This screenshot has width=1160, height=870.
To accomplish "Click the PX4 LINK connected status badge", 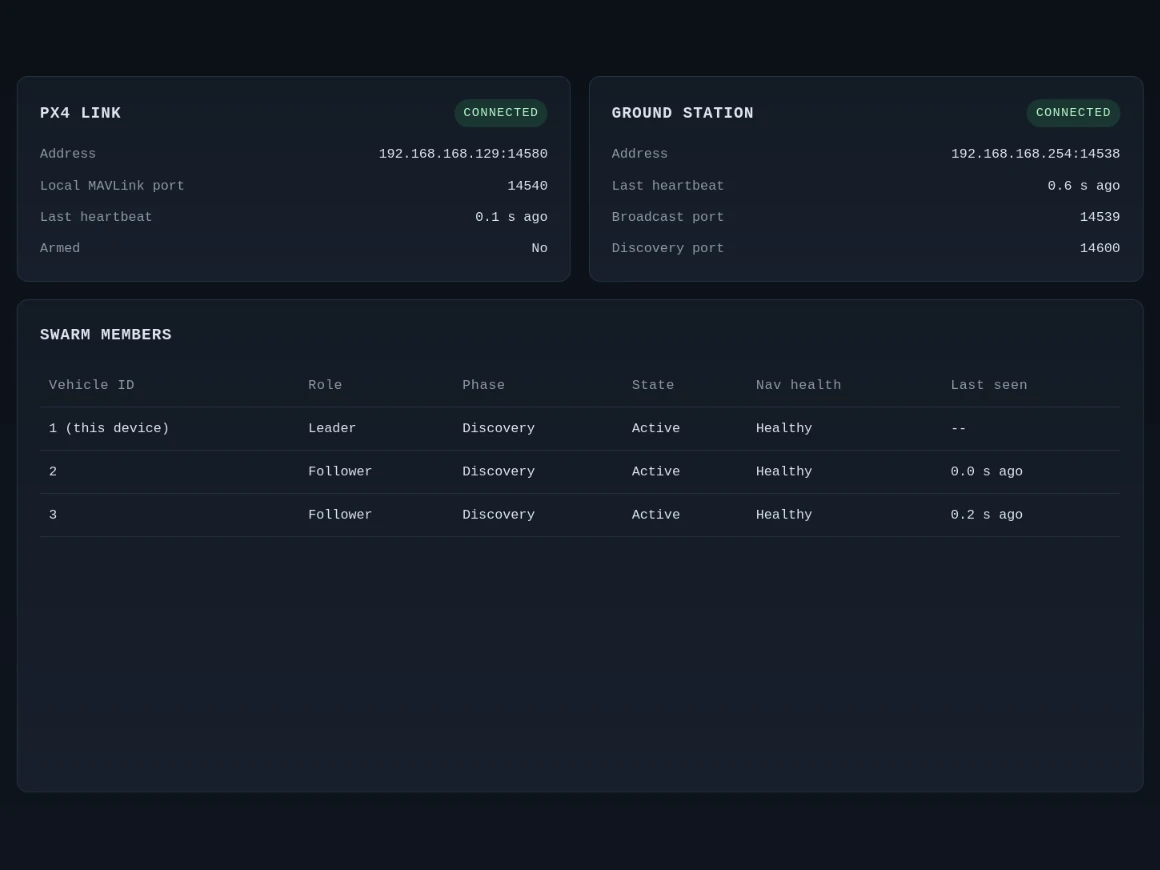I will coord(501,112).
